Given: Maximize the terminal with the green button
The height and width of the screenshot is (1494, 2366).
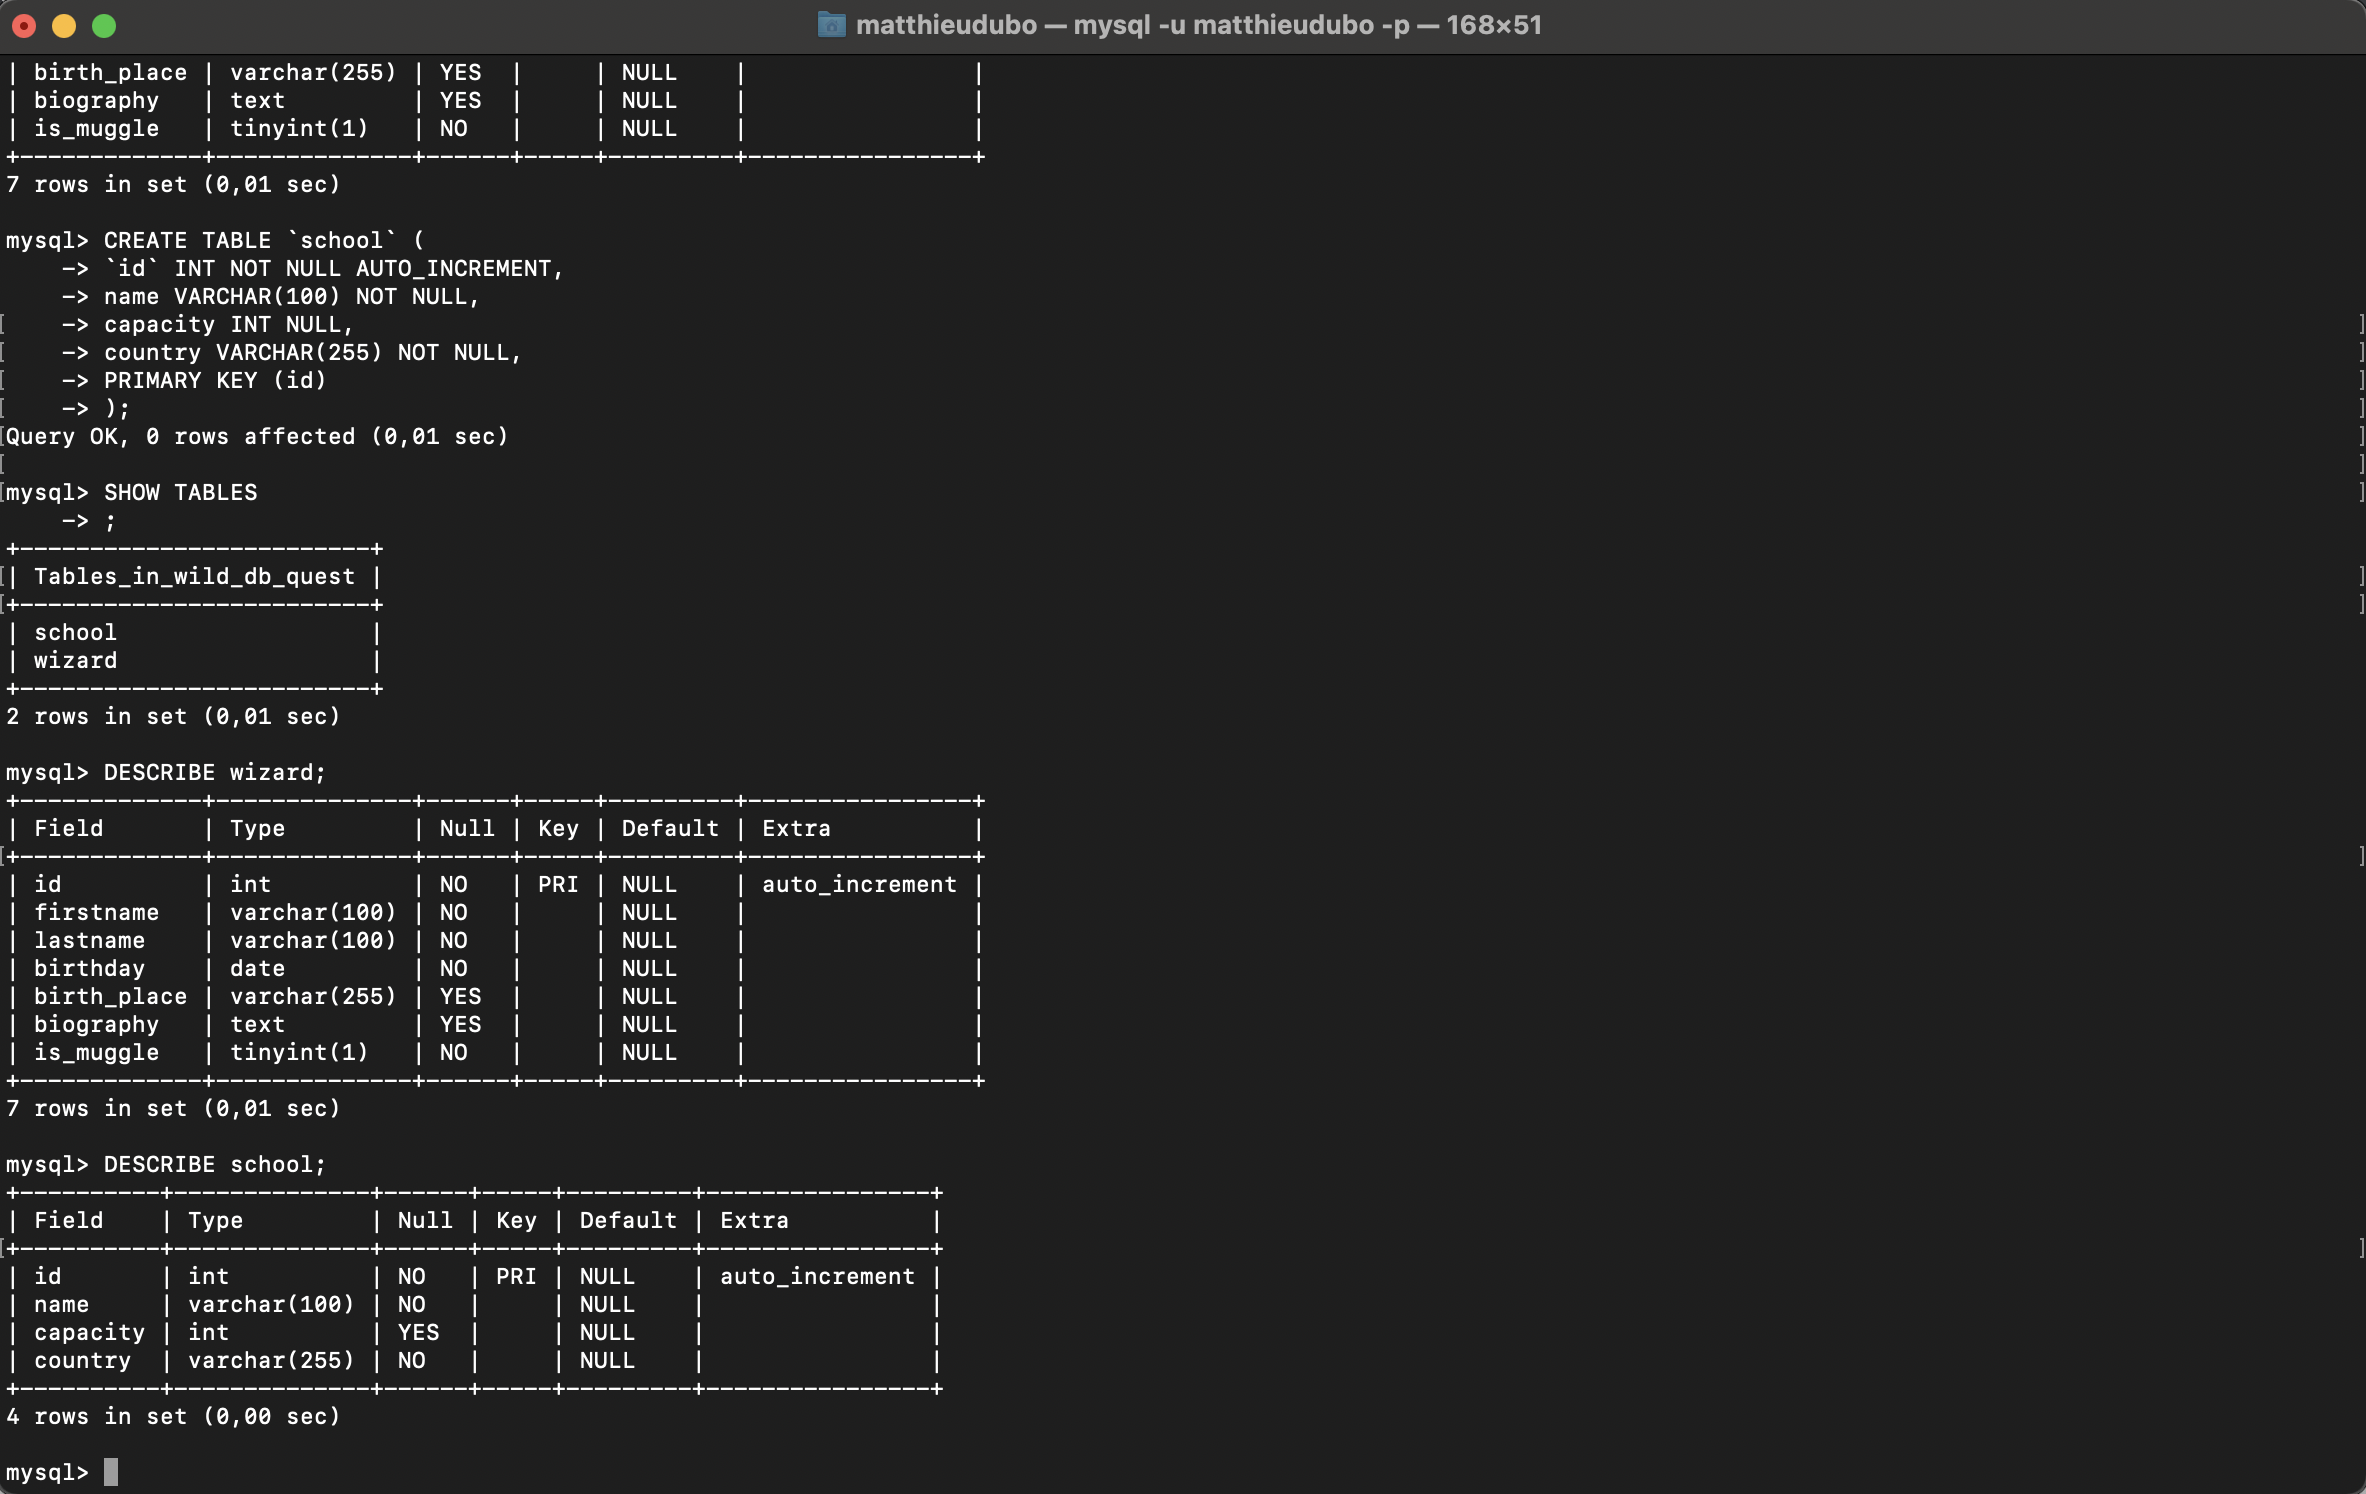Looking at the screenshot, I should (x=104, y=26).
